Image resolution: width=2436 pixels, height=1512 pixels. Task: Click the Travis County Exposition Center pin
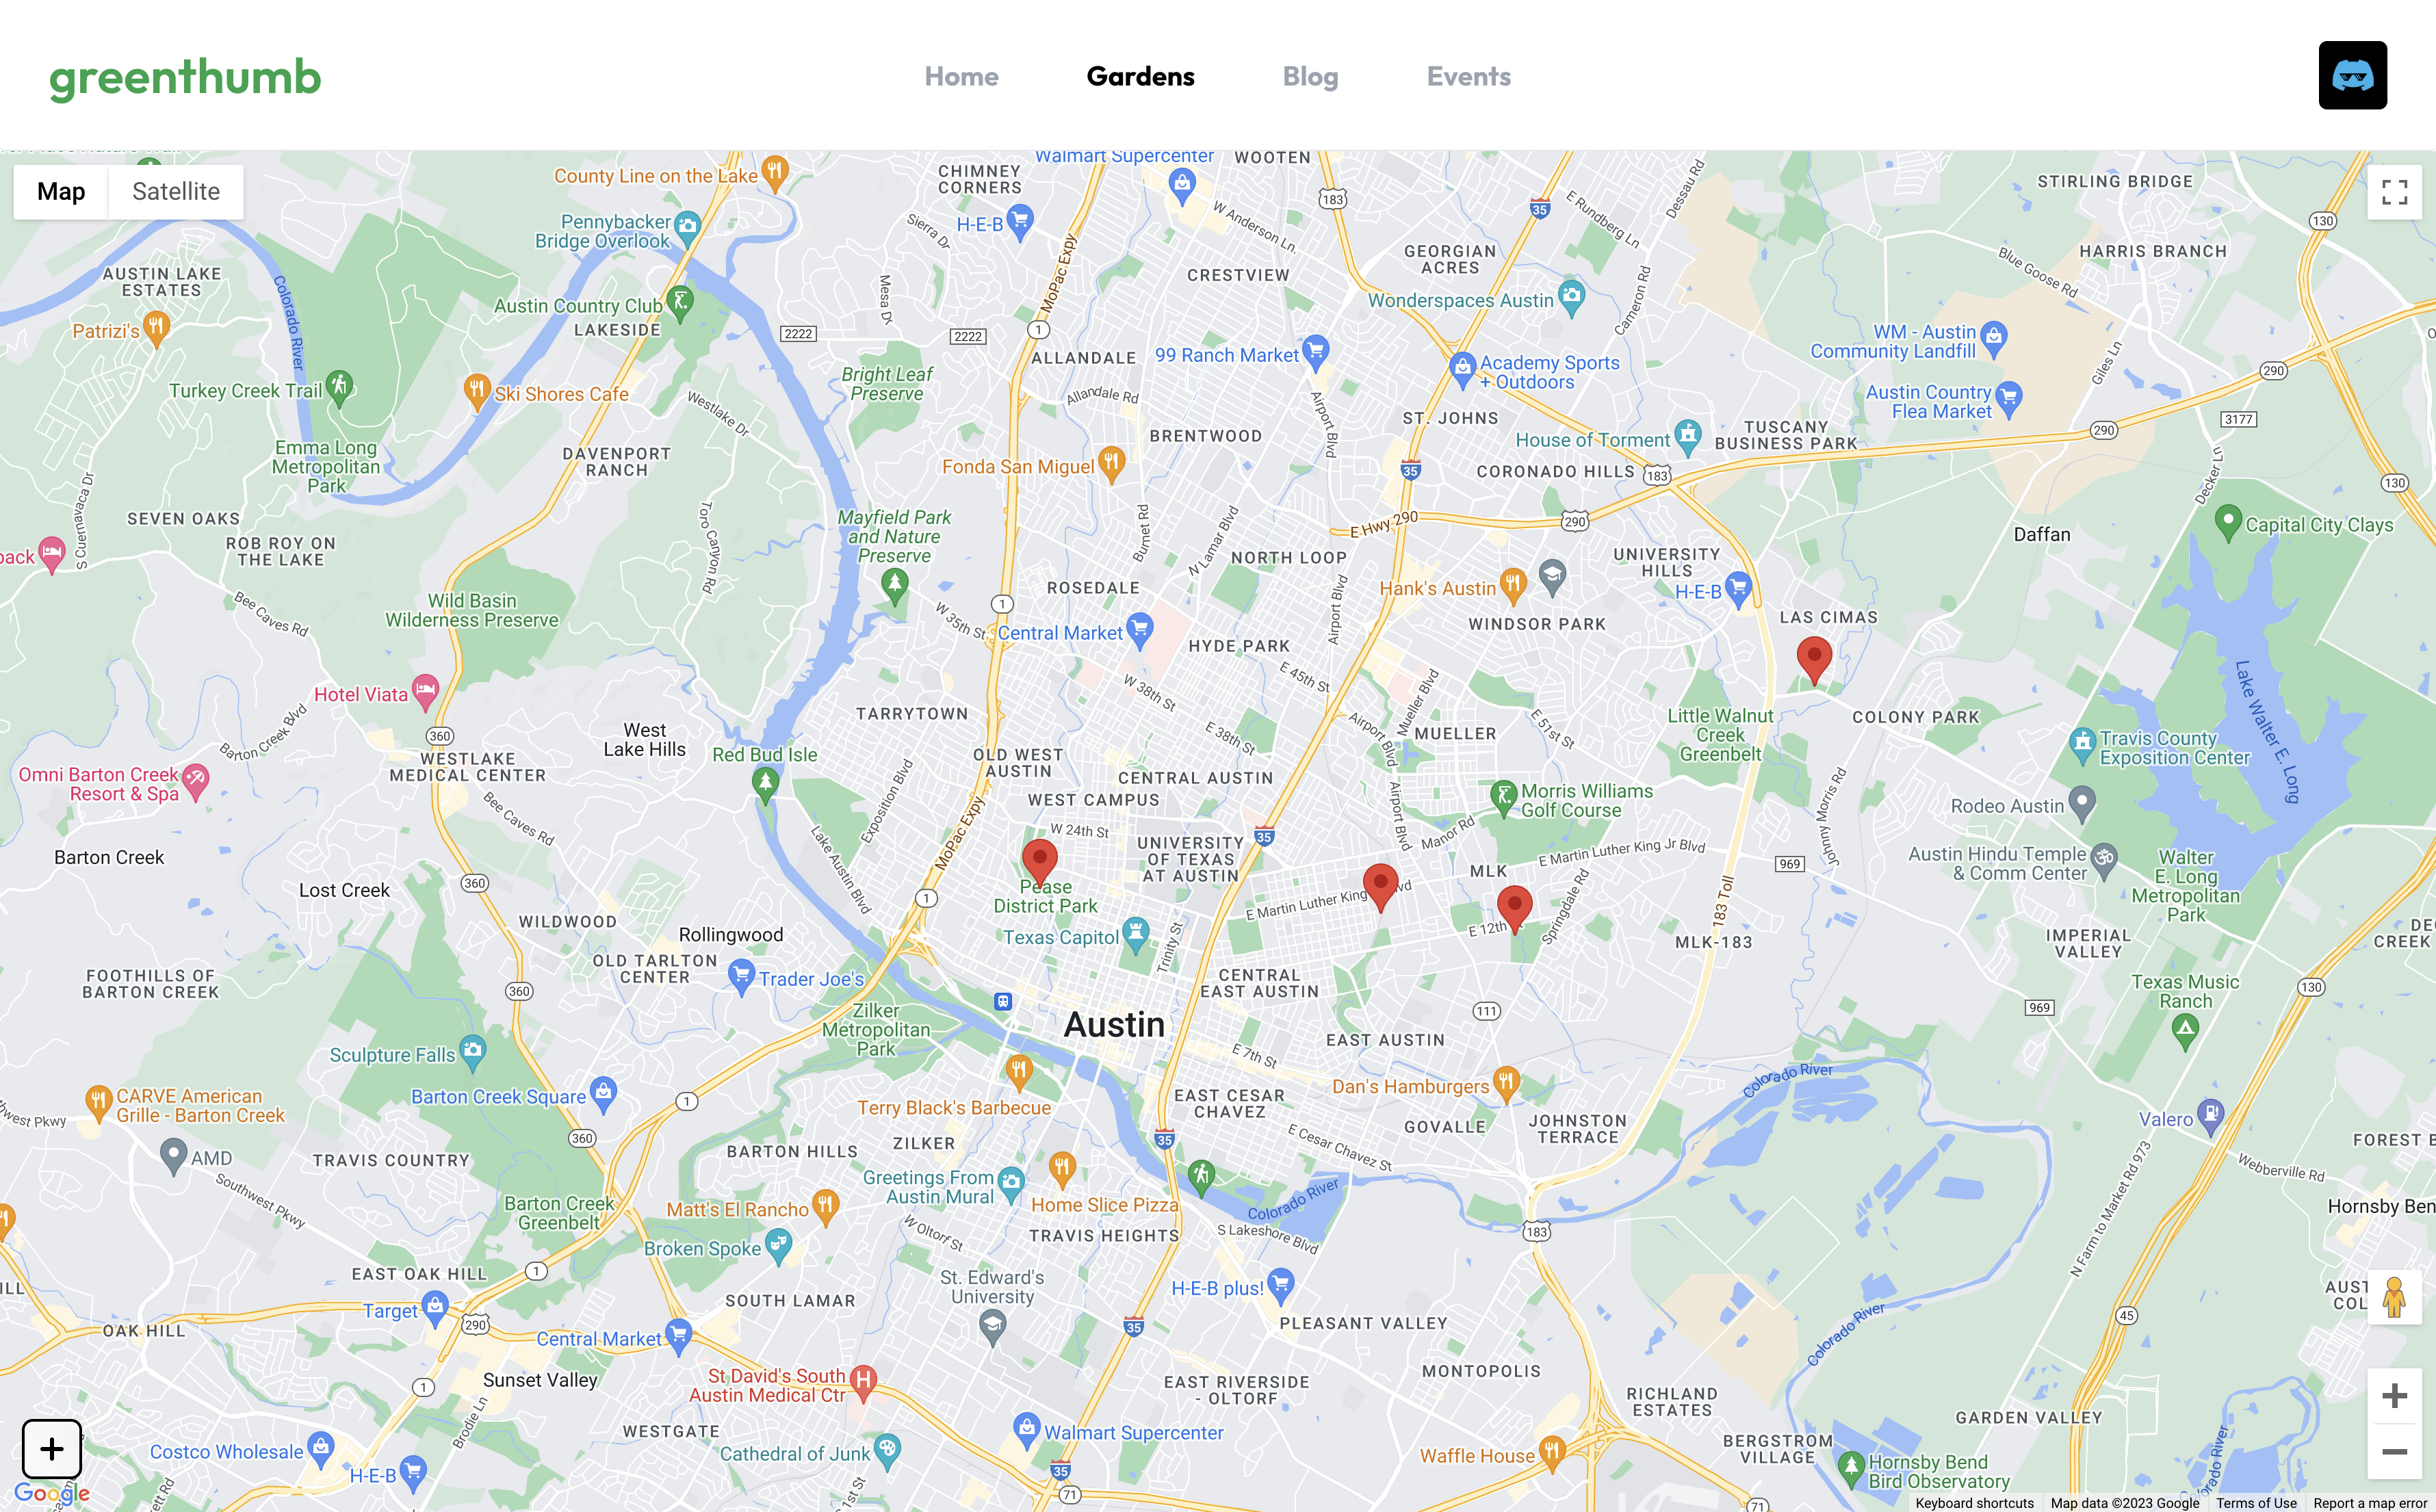pos(2082,745)
